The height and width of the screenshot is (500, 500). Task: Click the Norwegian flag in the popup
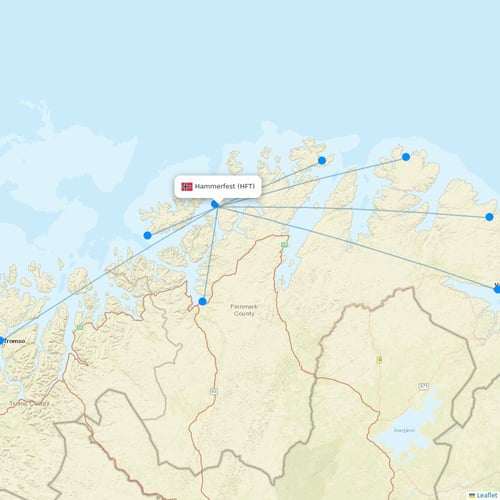point(187,186)
